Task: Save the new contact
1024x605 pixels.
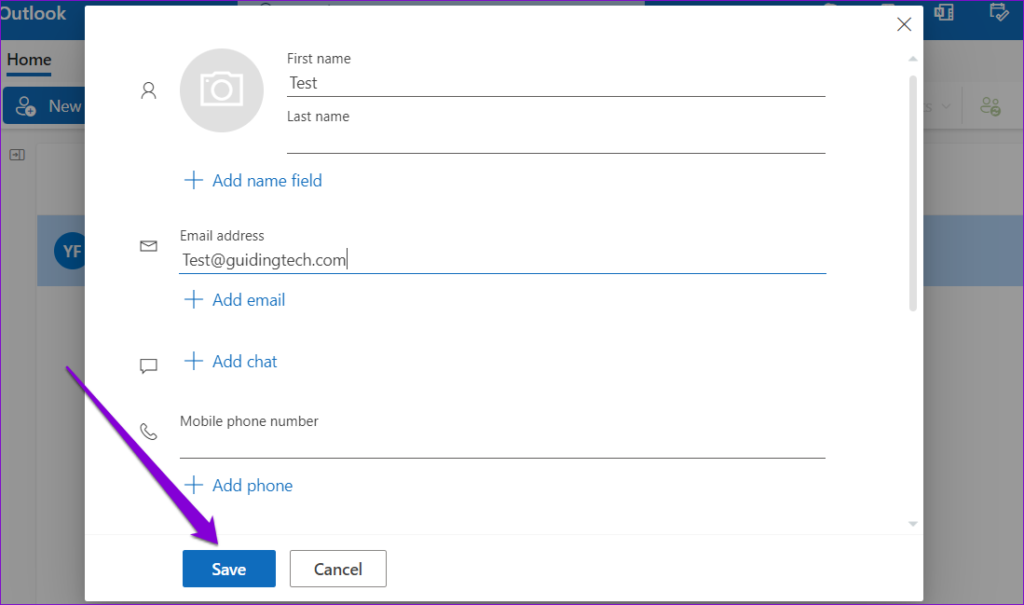Action: 228,568
